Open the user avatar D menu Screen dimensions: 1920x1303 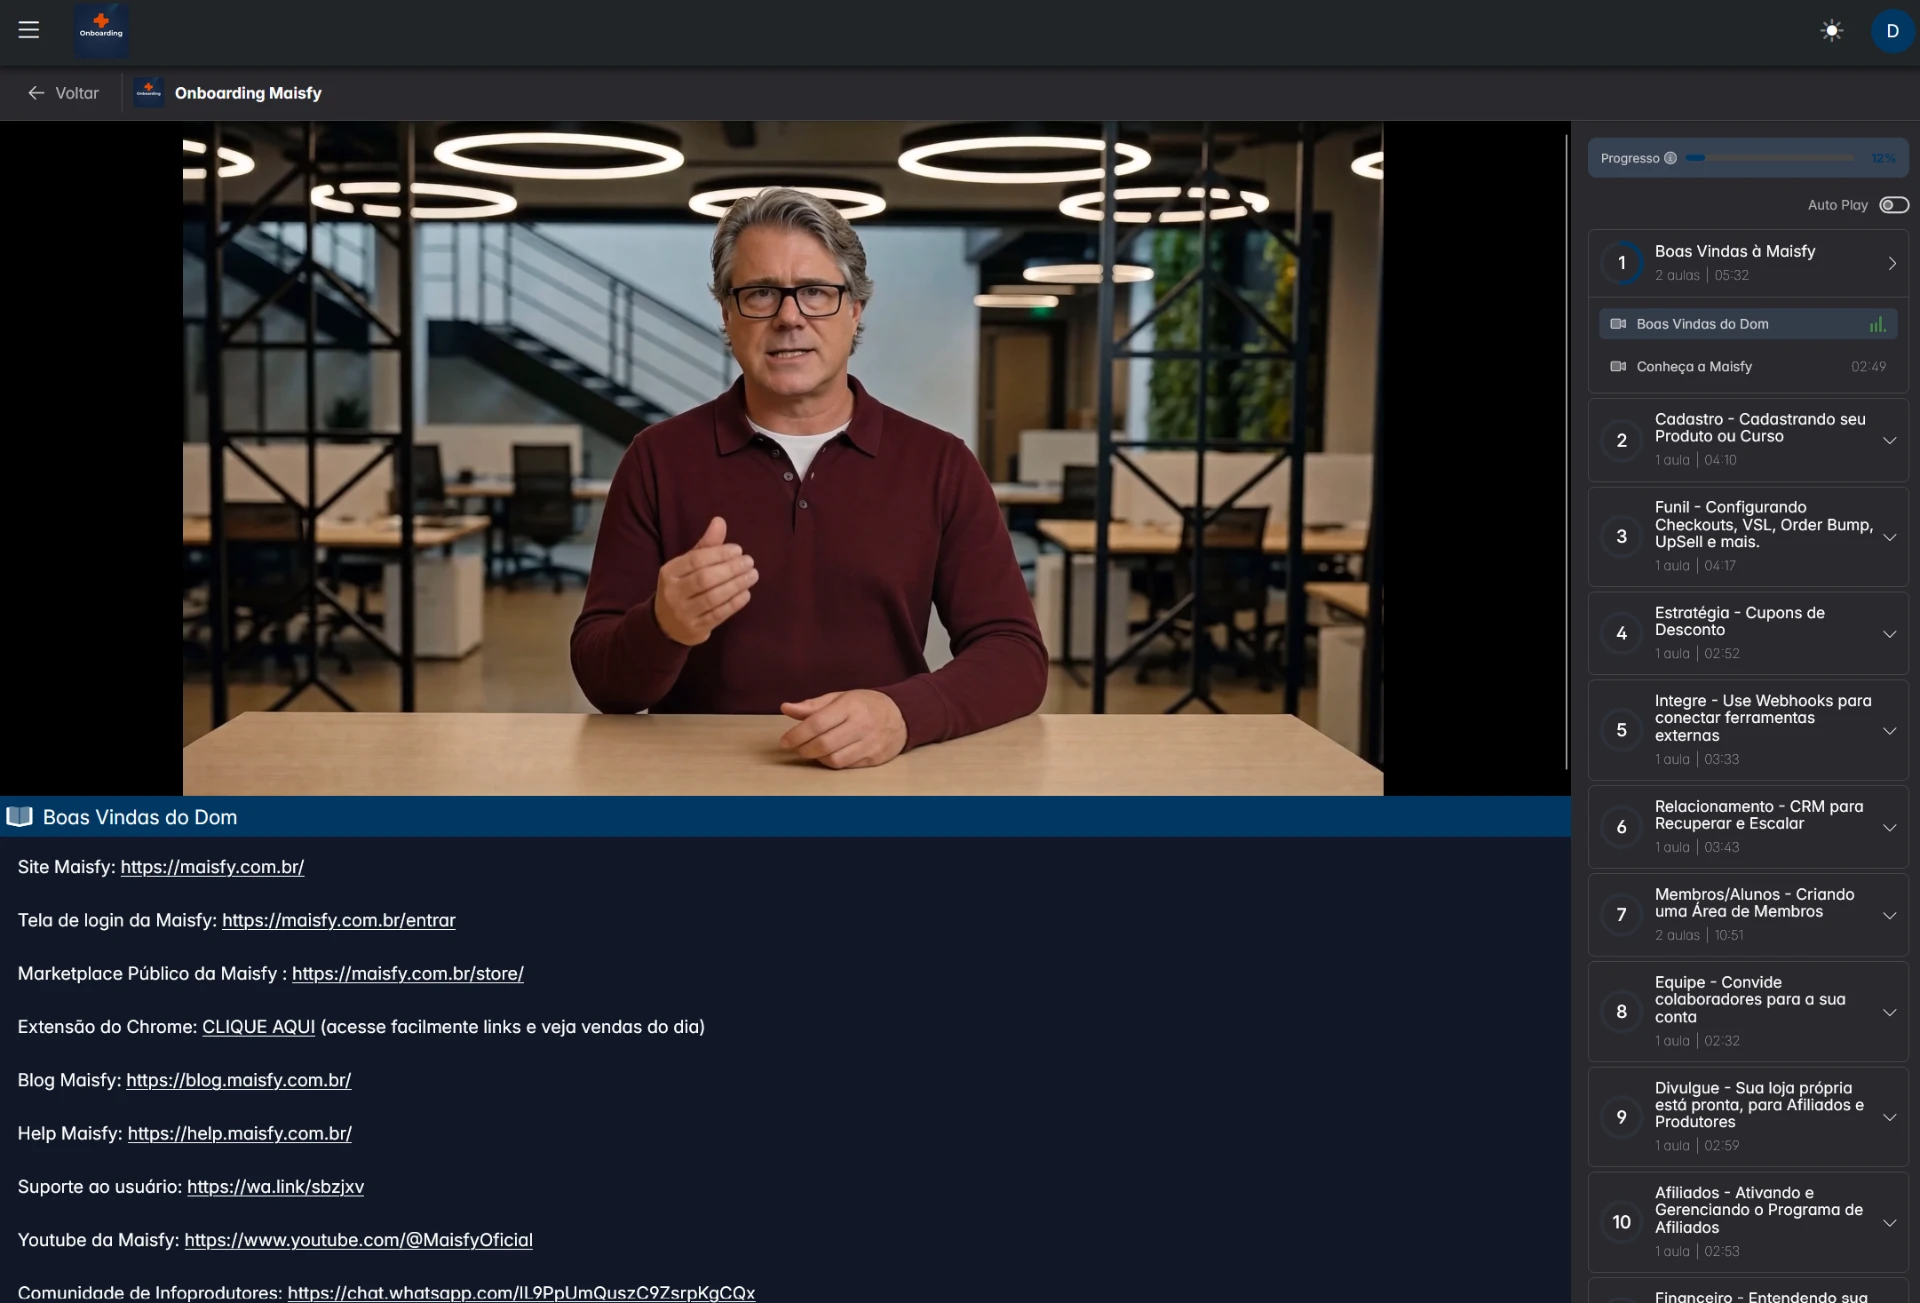click(x=1892, y=31)
